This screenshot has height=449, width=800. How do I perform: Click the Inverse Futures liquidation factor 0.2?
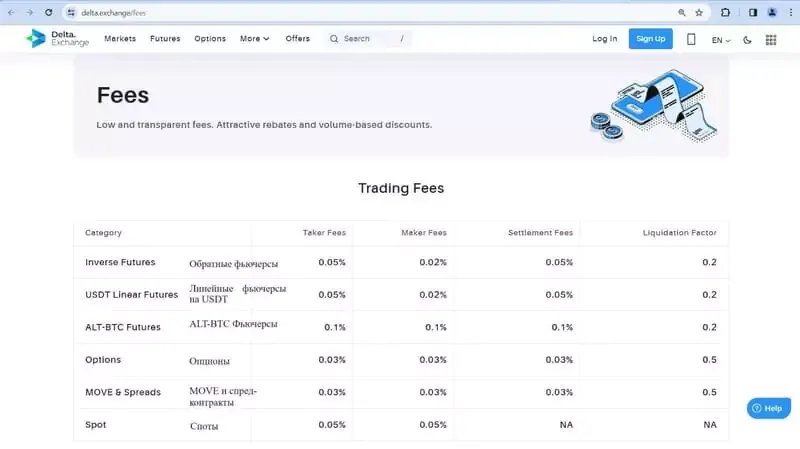click(x=709, y=262)
